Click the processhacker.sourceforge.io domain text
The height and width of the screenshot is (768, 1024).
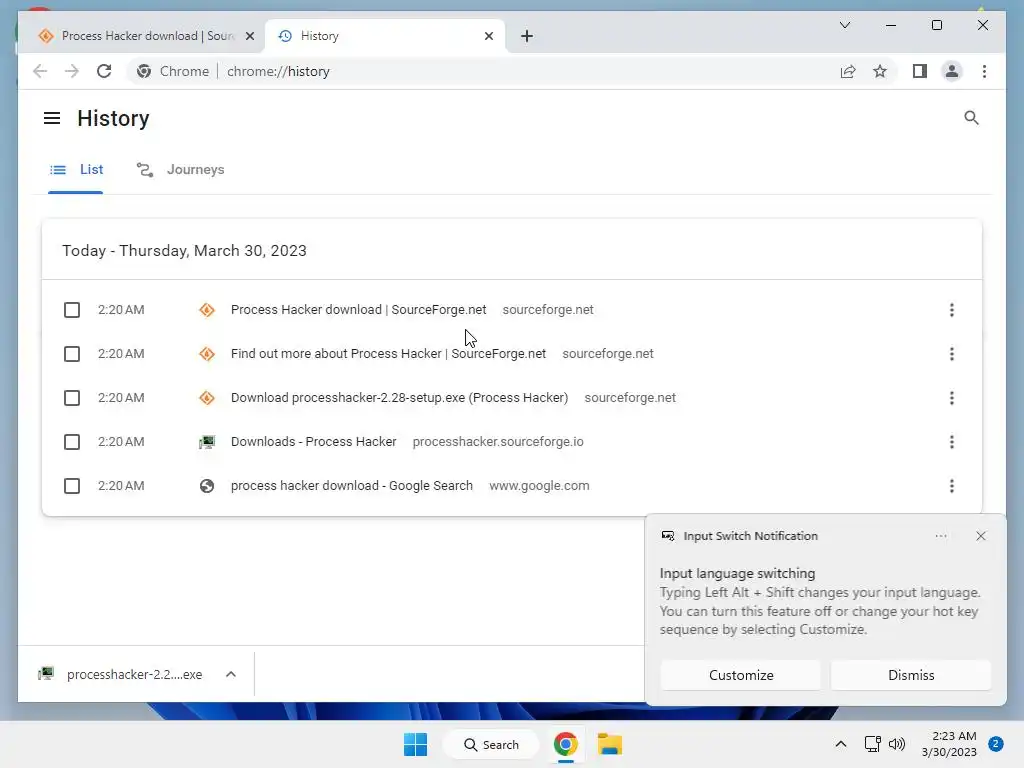pos(498,442)
